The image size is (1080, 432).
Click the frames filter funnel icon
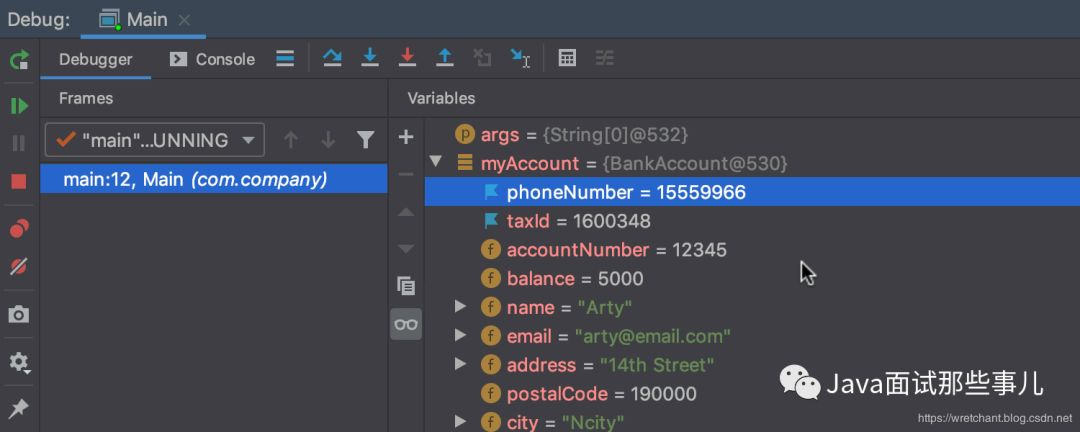366,141
